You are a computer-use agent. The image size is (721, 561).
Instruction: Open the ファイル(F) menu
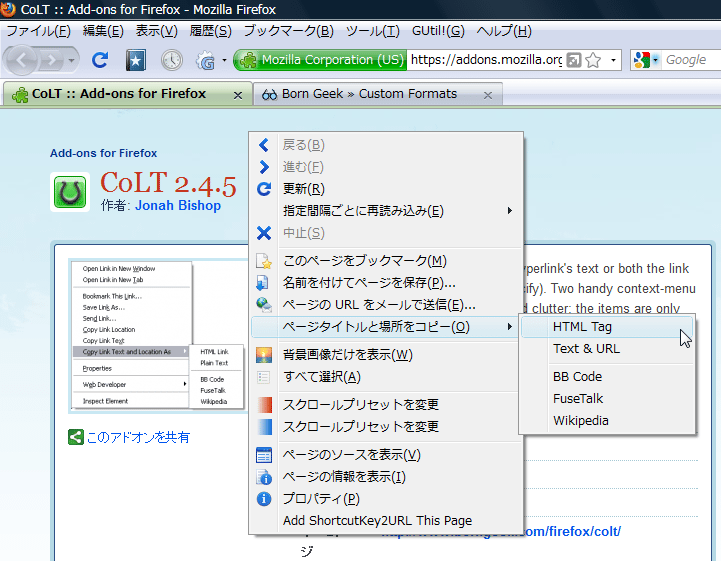pos(39,31)
